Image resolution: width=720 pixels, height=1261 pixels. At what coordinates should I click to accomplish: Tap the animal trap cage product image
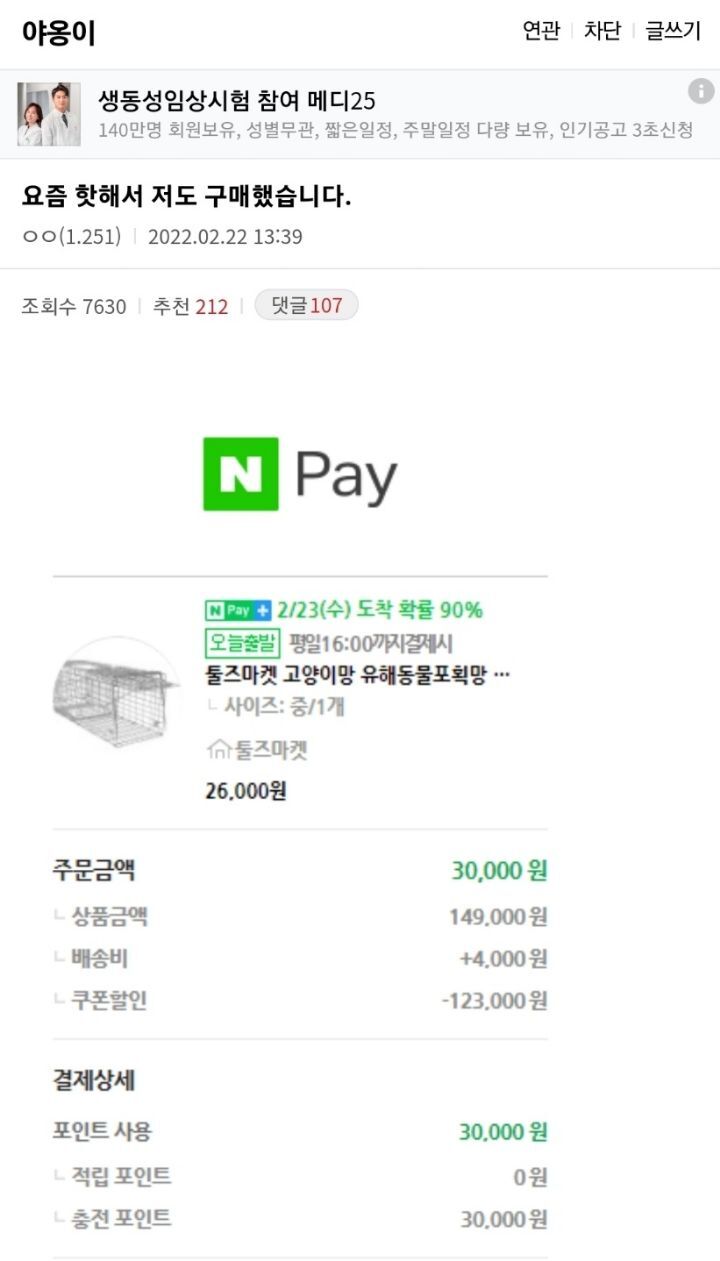tap(114, 692)
